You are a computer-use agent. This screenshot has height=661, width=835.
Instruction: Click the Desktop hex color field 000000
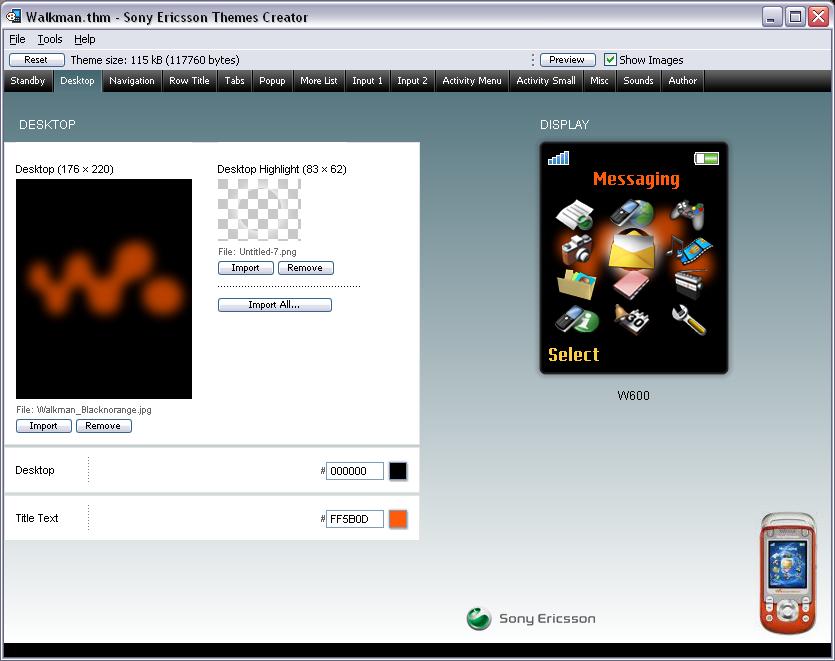[x=355, y=471]
